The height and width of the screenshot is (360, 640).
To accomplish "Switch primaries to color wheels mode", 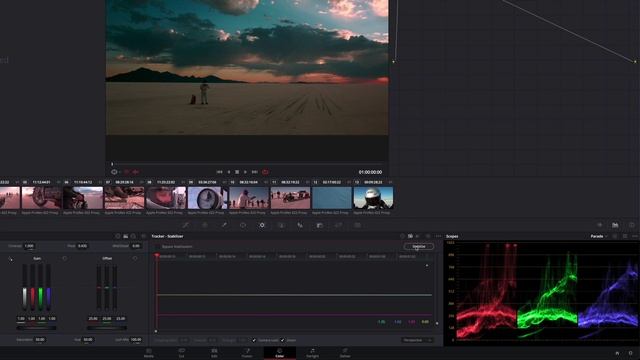I will [118, 236].
